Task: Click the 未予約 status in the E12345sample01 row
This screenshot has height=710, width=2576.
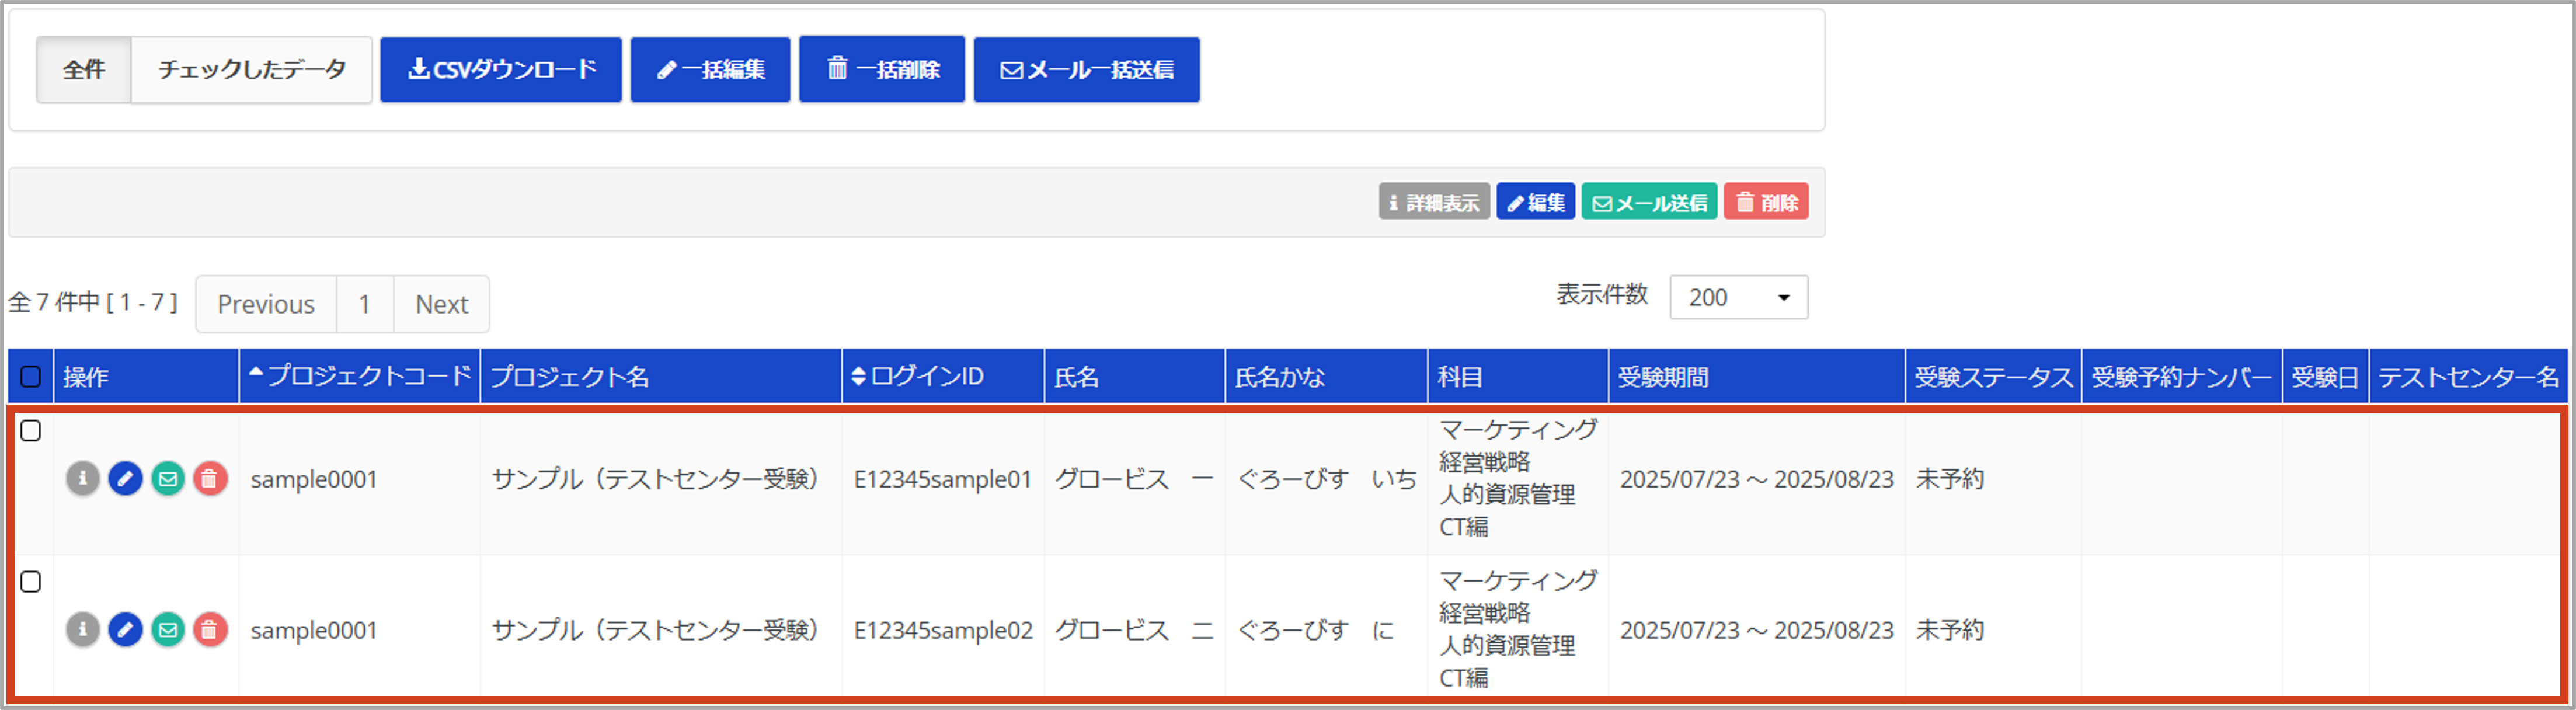Action: click(1949, 480)
